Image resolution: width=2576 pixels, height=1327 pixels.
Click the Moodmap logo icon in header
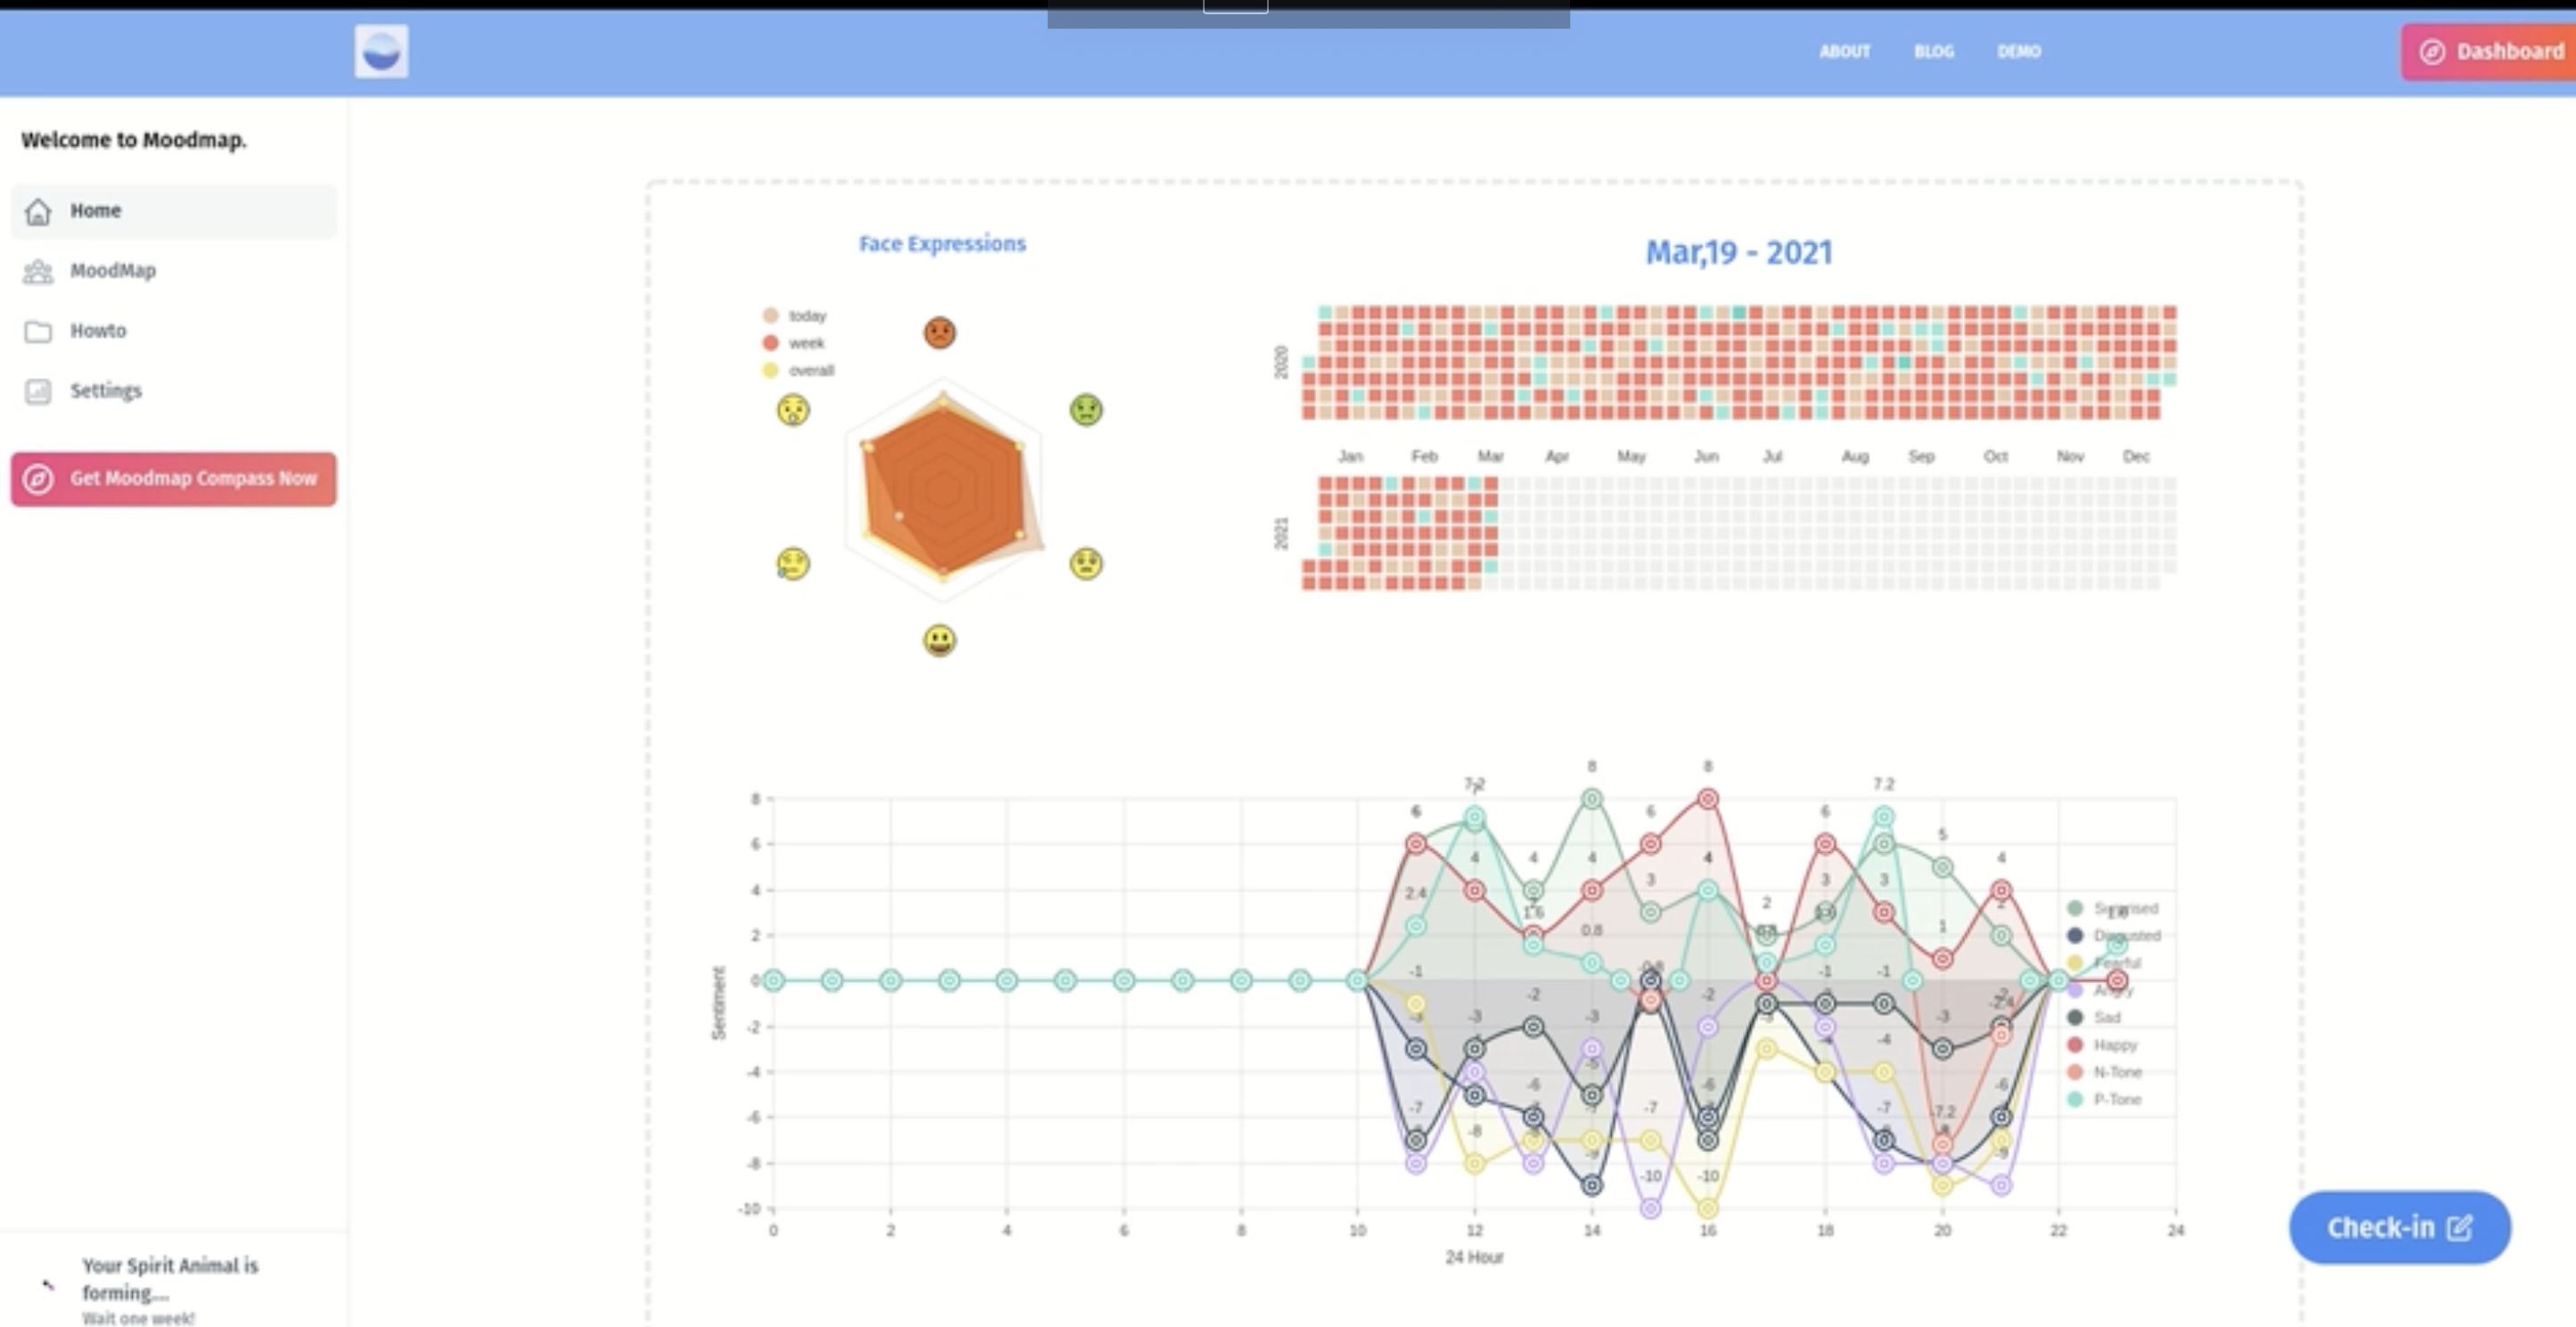pos(381,52)
